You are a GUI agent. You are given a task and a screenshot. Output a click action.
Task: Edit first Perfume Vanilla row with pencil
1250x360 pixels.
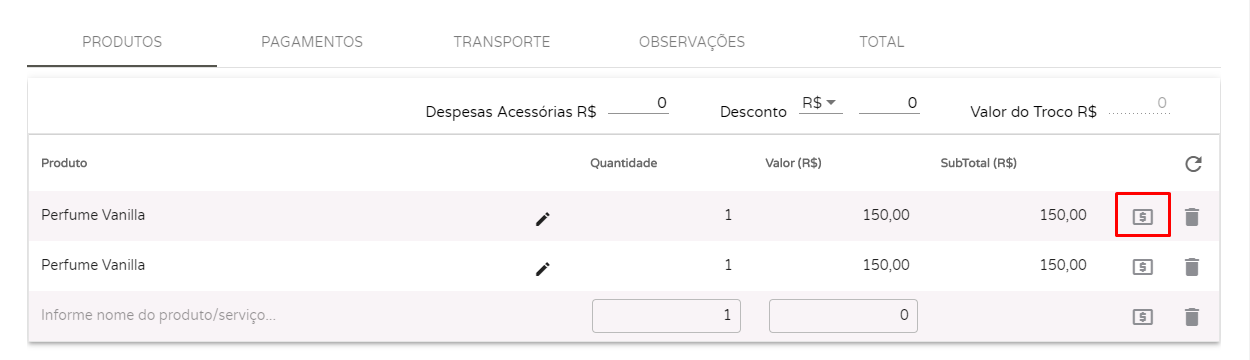pos(542,218)
